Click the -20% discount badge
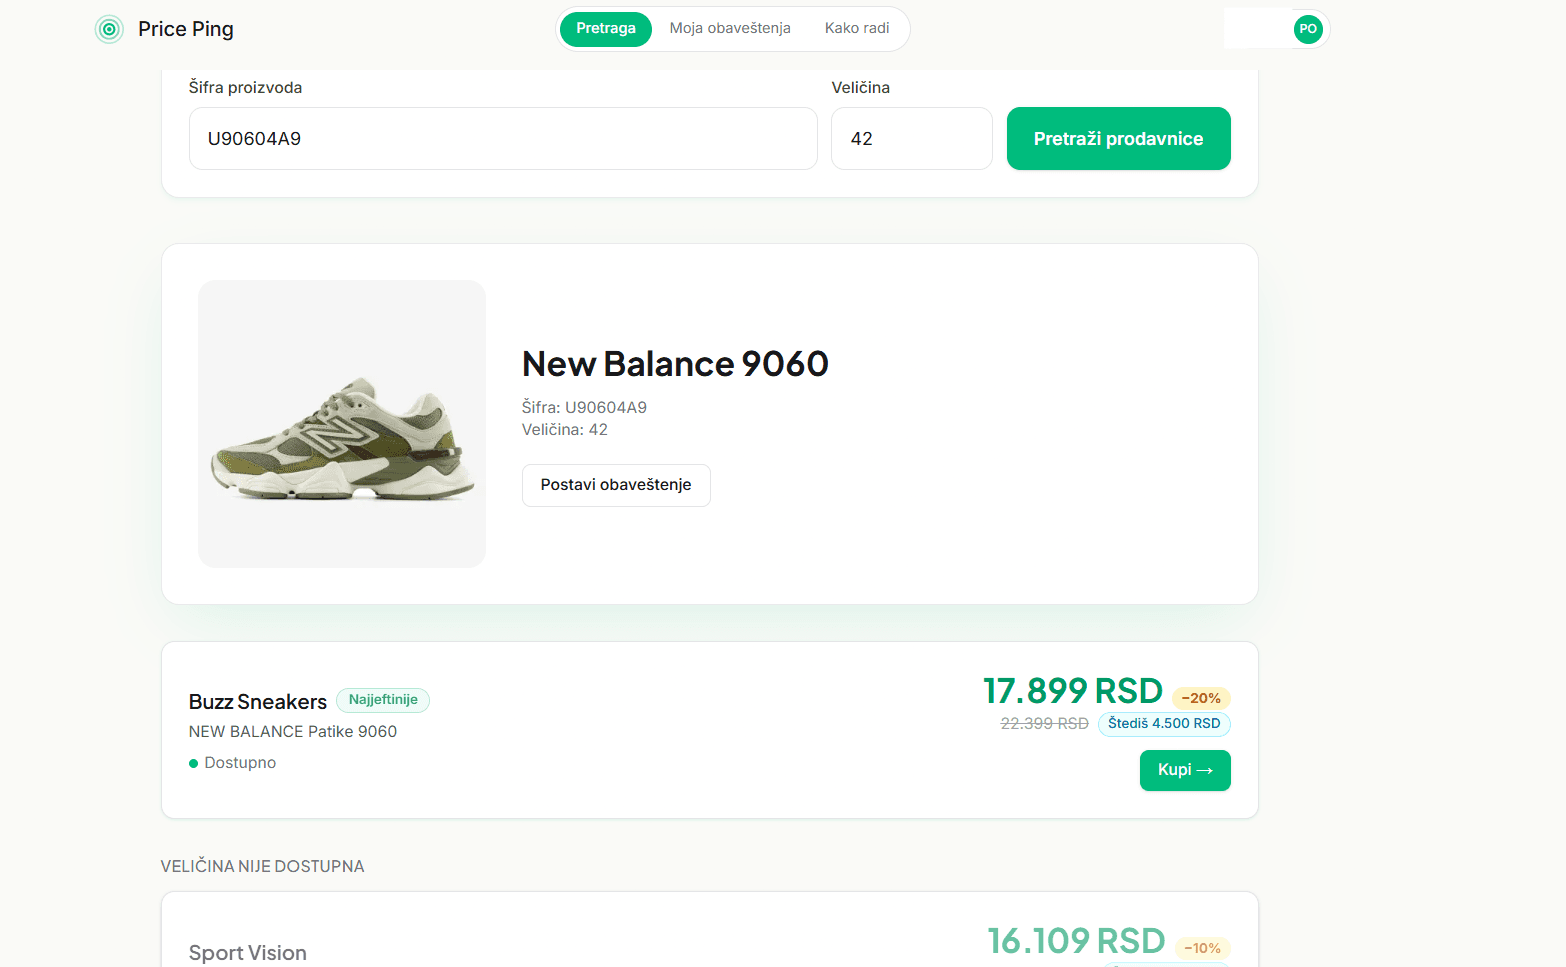Image resolution: width=1566 pixels, height=967 pixels. pyautogui.click(x=1201, y=698)
